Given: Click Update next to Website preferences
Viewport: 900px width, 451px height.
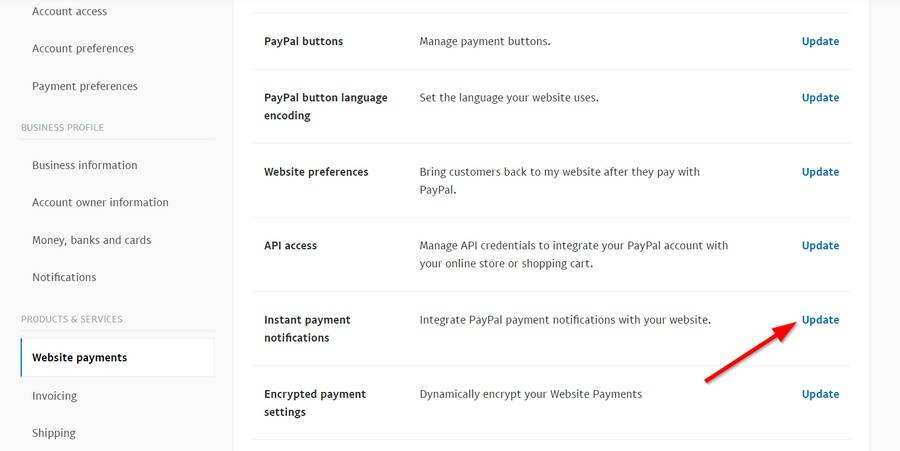Looking at the screenshot, I should pos(820,171).
